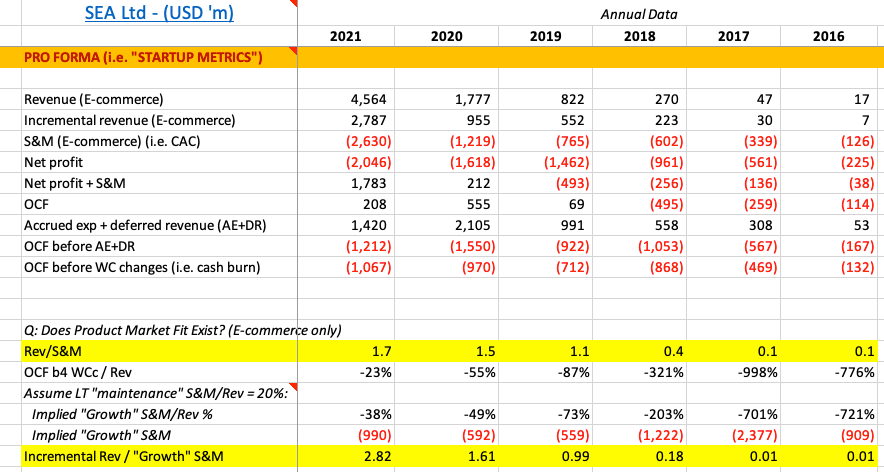Click 2021 Net profit + S&M 1,783
The width and height of the screenshot is (884, 472).
click(368, 184)
